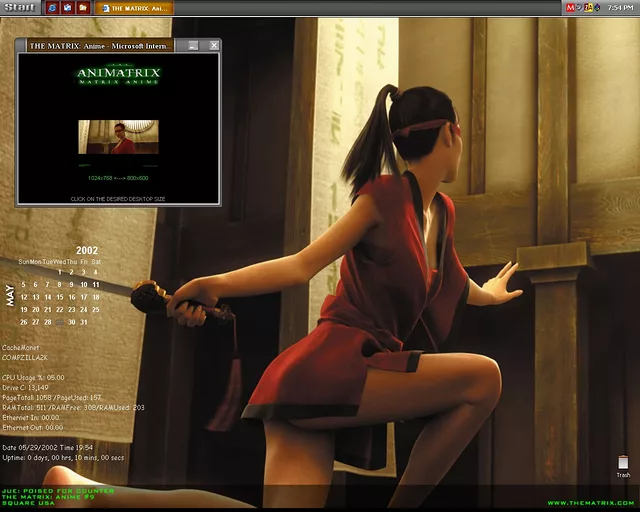The width and height of the screenshot is (640, 512).
Task: Switch to THE MATRIX taskbar window button
Action: pos(134,8)
